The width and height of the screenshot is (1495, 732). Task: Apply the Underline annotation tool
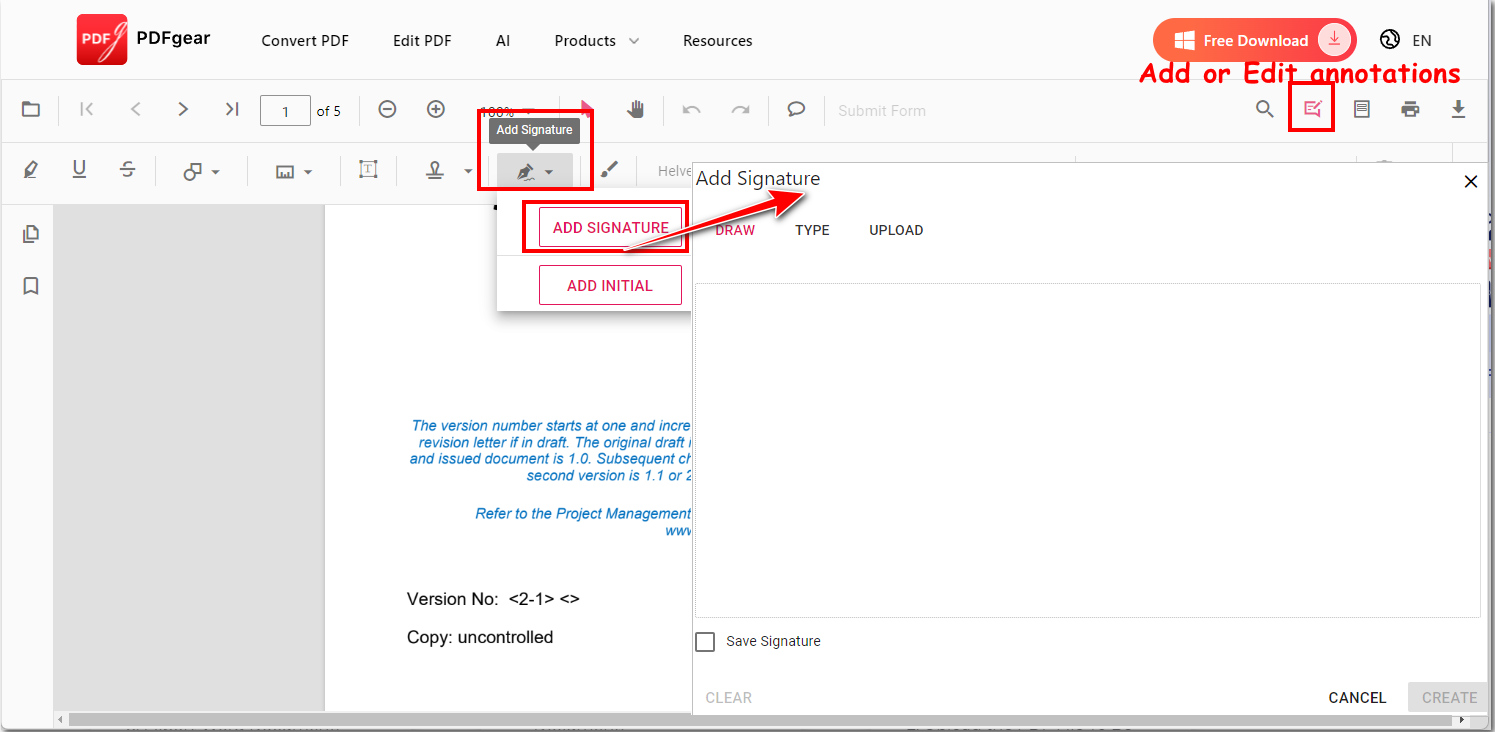[x=79, y=170]
